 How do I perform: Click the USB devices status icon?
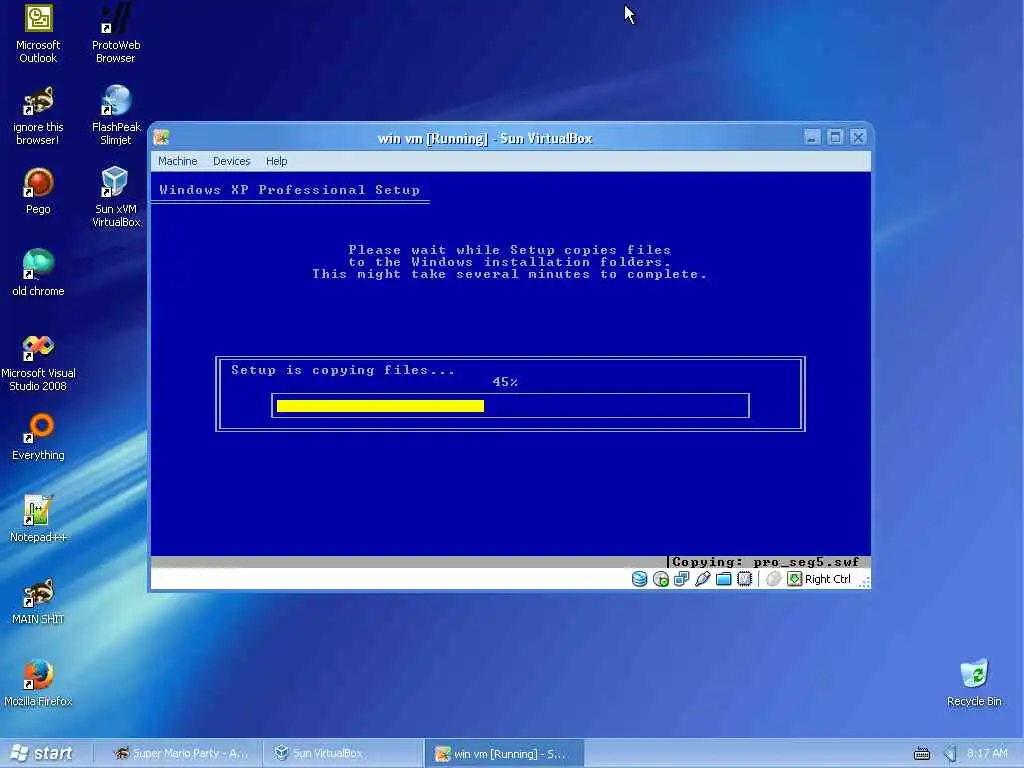click(703, 579)
